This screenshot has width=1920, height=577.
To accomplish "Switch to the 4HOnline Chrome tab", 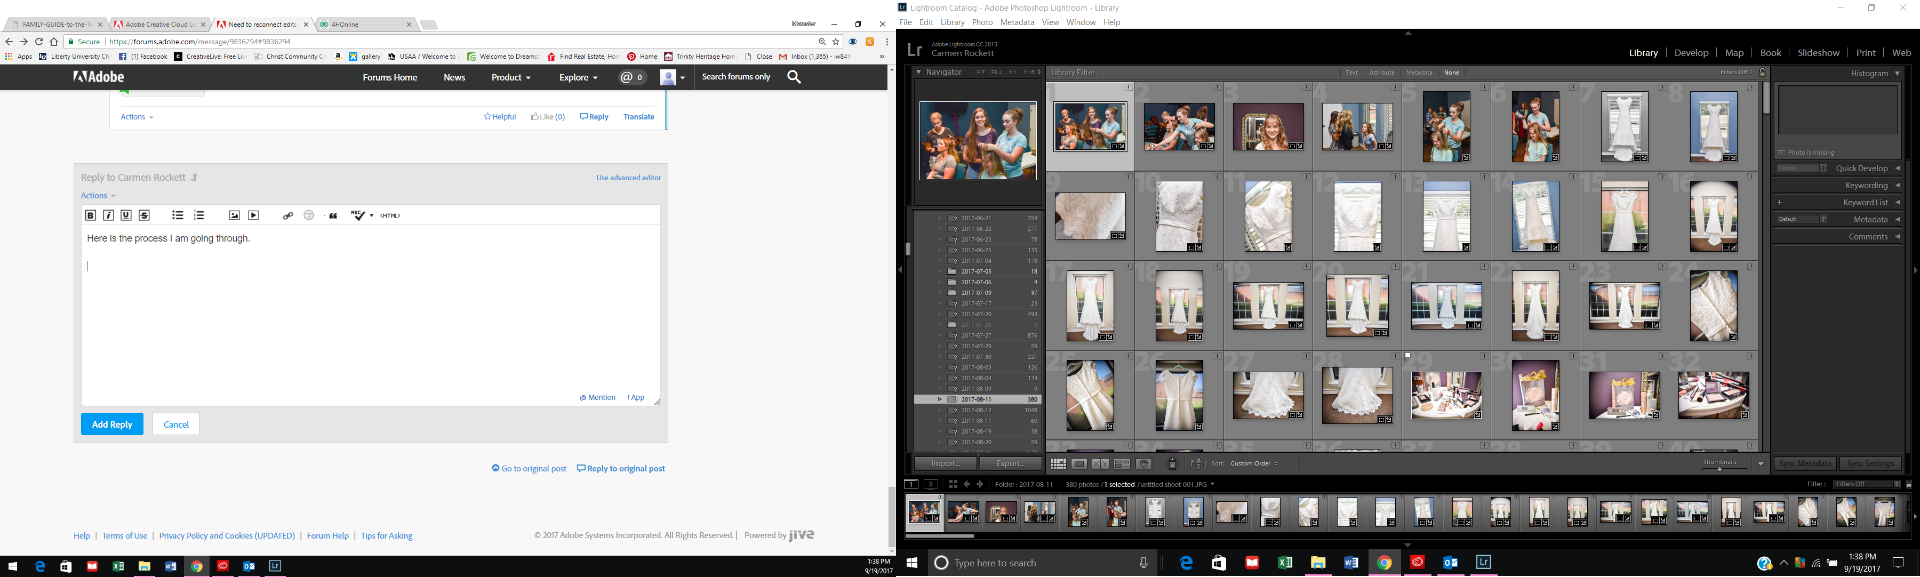I will click(x=365, y=24).
